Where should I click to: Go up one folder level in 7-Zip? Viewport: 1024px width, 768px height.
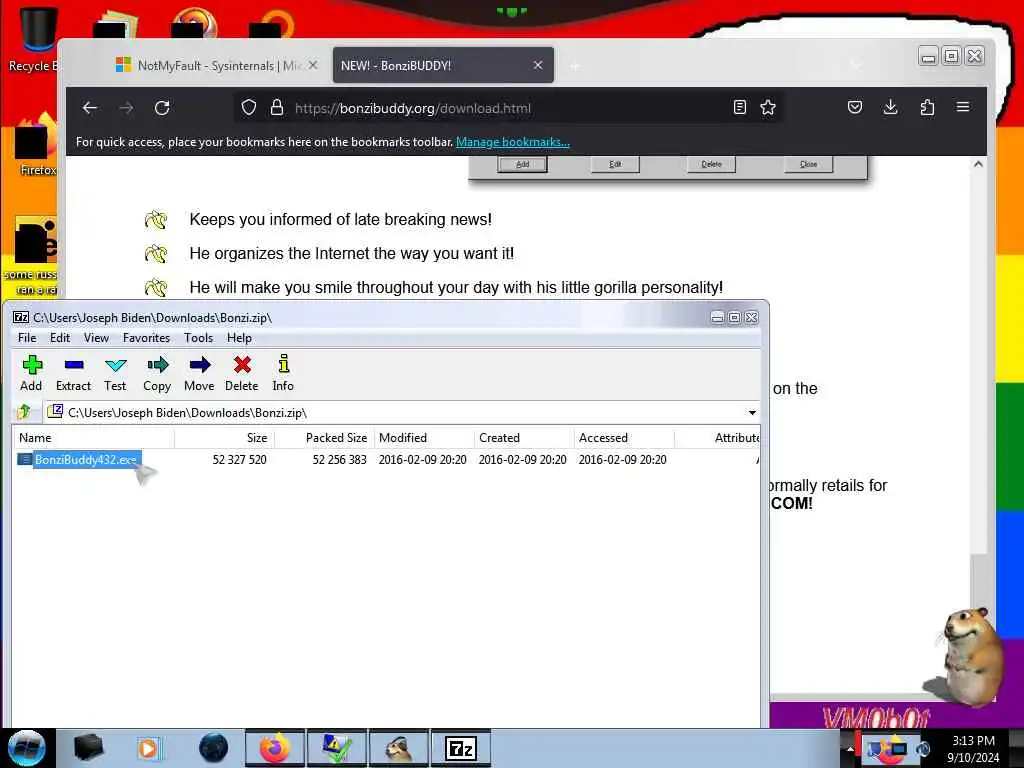24,412
